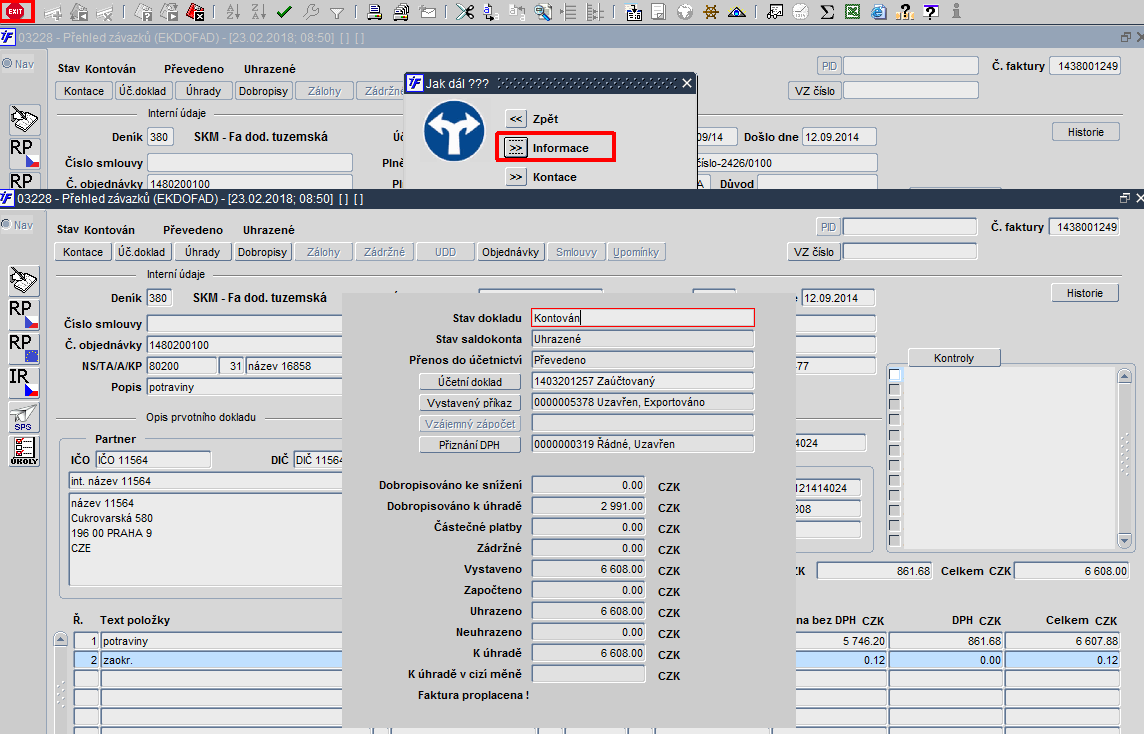Screen dimensions: 1144x734
Task: Click the Přiznání DPH button
Action: coord(470,445)
